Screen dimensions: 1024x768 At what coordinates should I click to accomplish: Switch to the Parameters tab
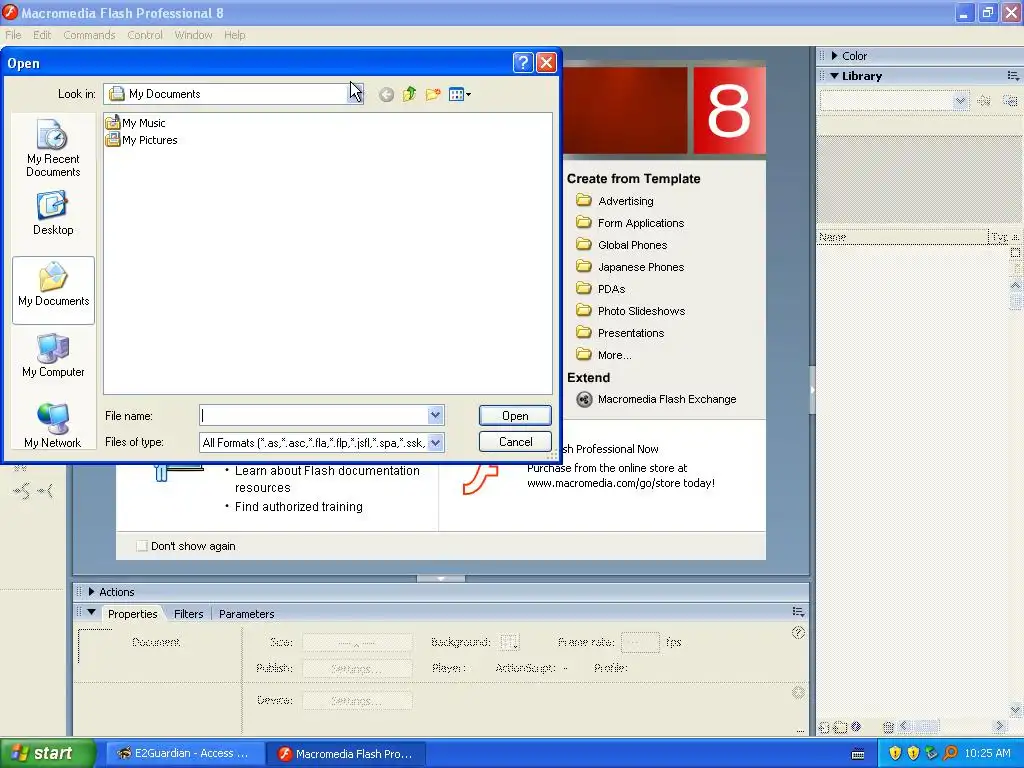246,614
